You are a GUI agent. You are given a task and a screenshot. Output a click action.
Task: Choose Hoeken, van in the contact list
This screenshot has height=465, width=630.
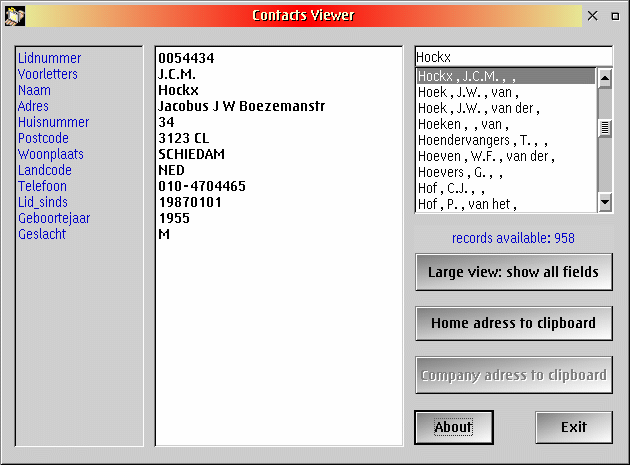click(x=505, y=124)
